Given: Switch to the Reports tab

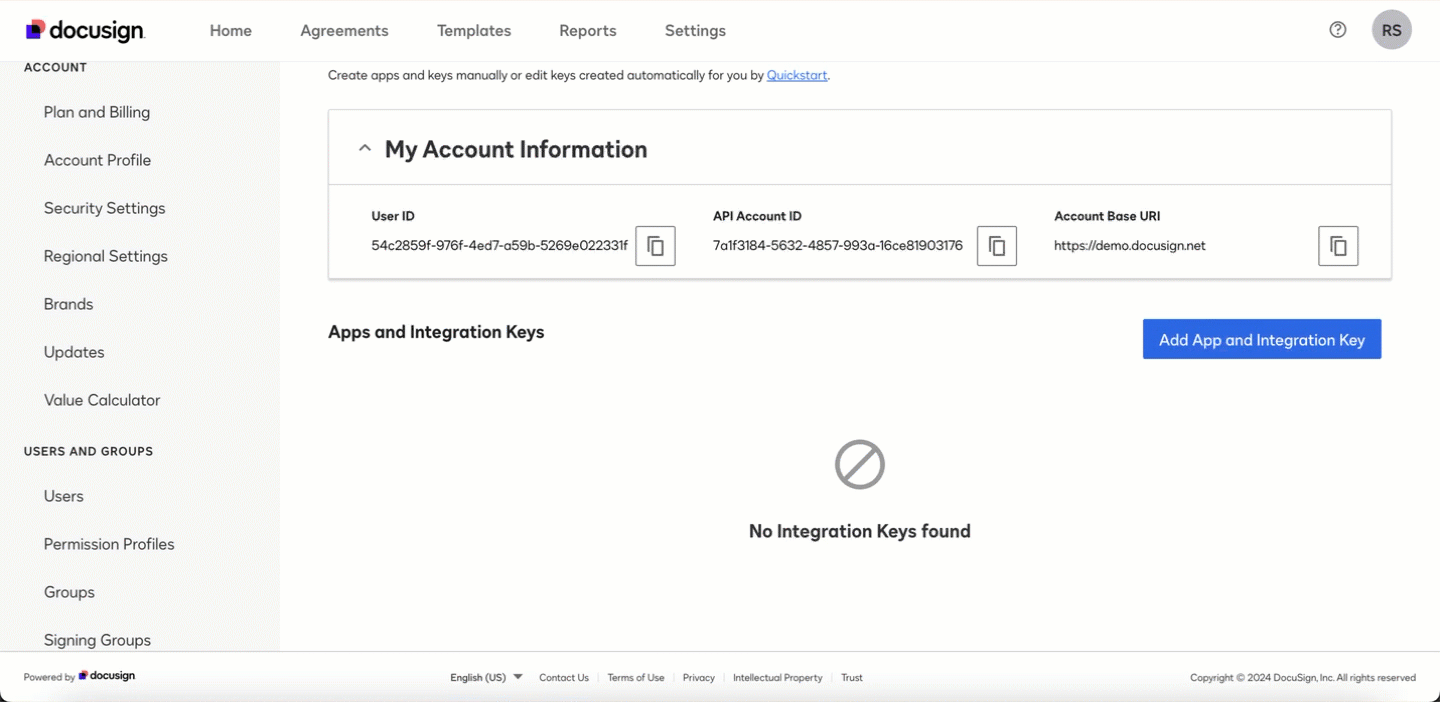Looking at the screenshot, I should 588,31.
